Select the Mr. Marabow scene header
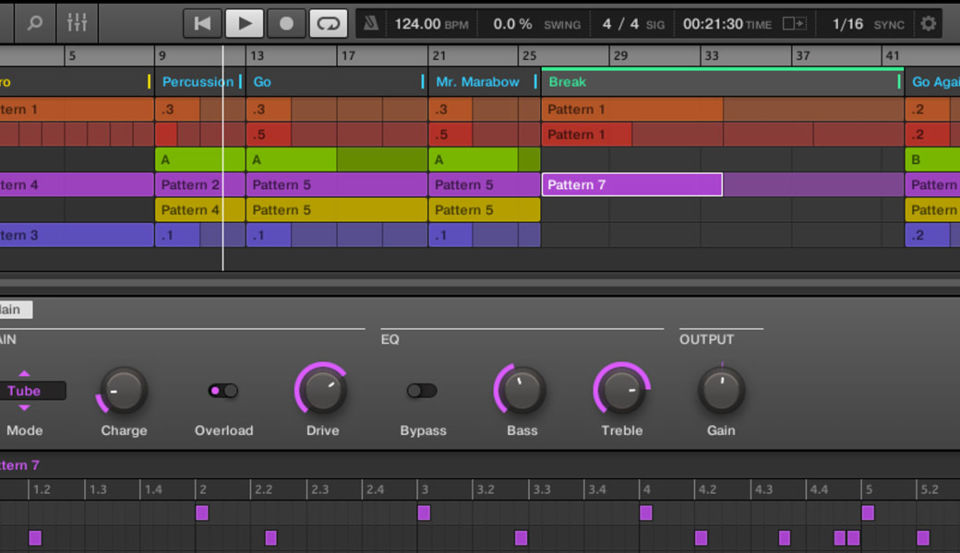Image resolution: width=960 pixels, height=553 pixels. [478, 82]
